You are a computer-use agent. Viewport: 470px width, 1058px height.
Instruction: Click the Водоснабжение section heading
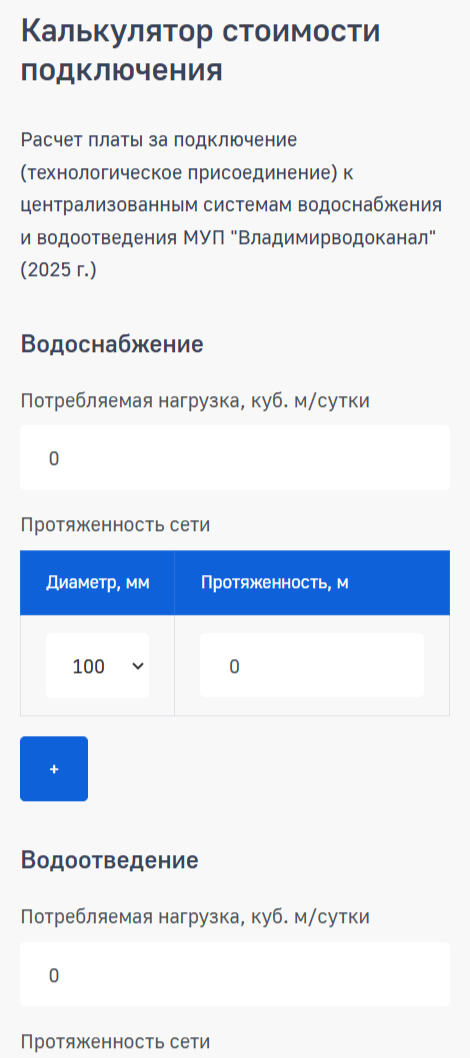[x=112, y=344]
